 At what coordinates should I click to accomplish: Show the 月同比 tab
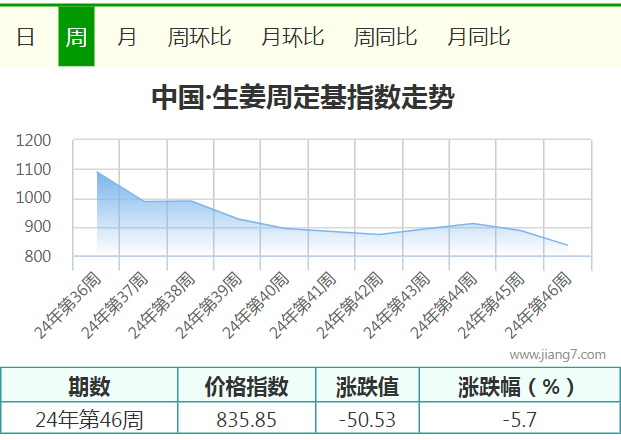tap(479, 37)
